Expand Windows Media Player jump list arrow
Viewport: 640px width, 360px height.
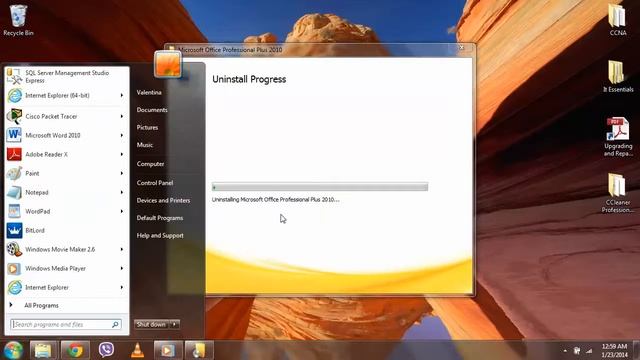click(122, 268)
